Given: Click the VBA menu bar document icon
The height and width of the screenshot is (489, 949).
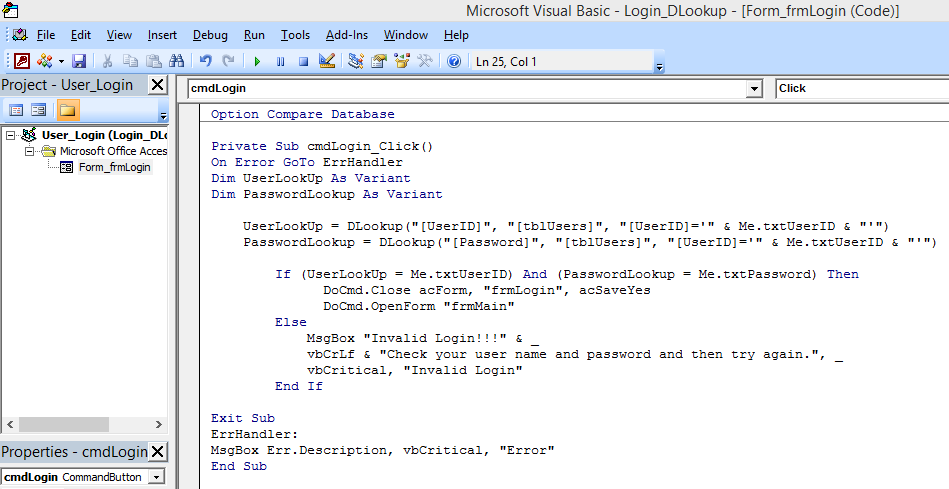Looking at the screenshot, I should tap(20, 34).
